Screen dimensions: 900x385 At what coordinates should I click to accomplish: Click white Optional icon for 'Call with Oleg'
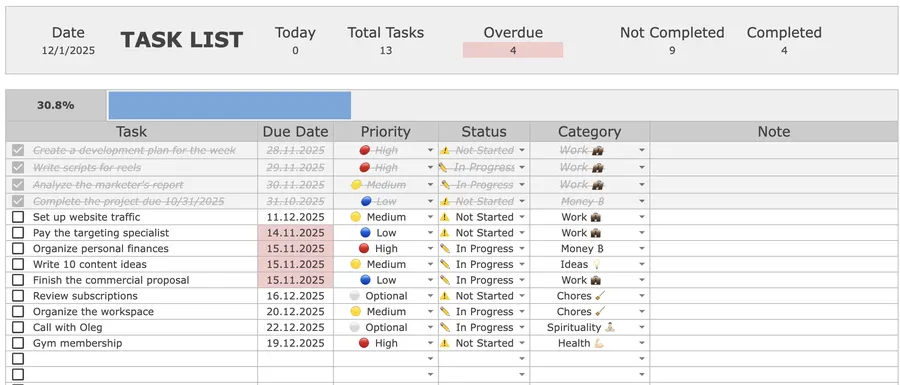click(x=355, y=328)
